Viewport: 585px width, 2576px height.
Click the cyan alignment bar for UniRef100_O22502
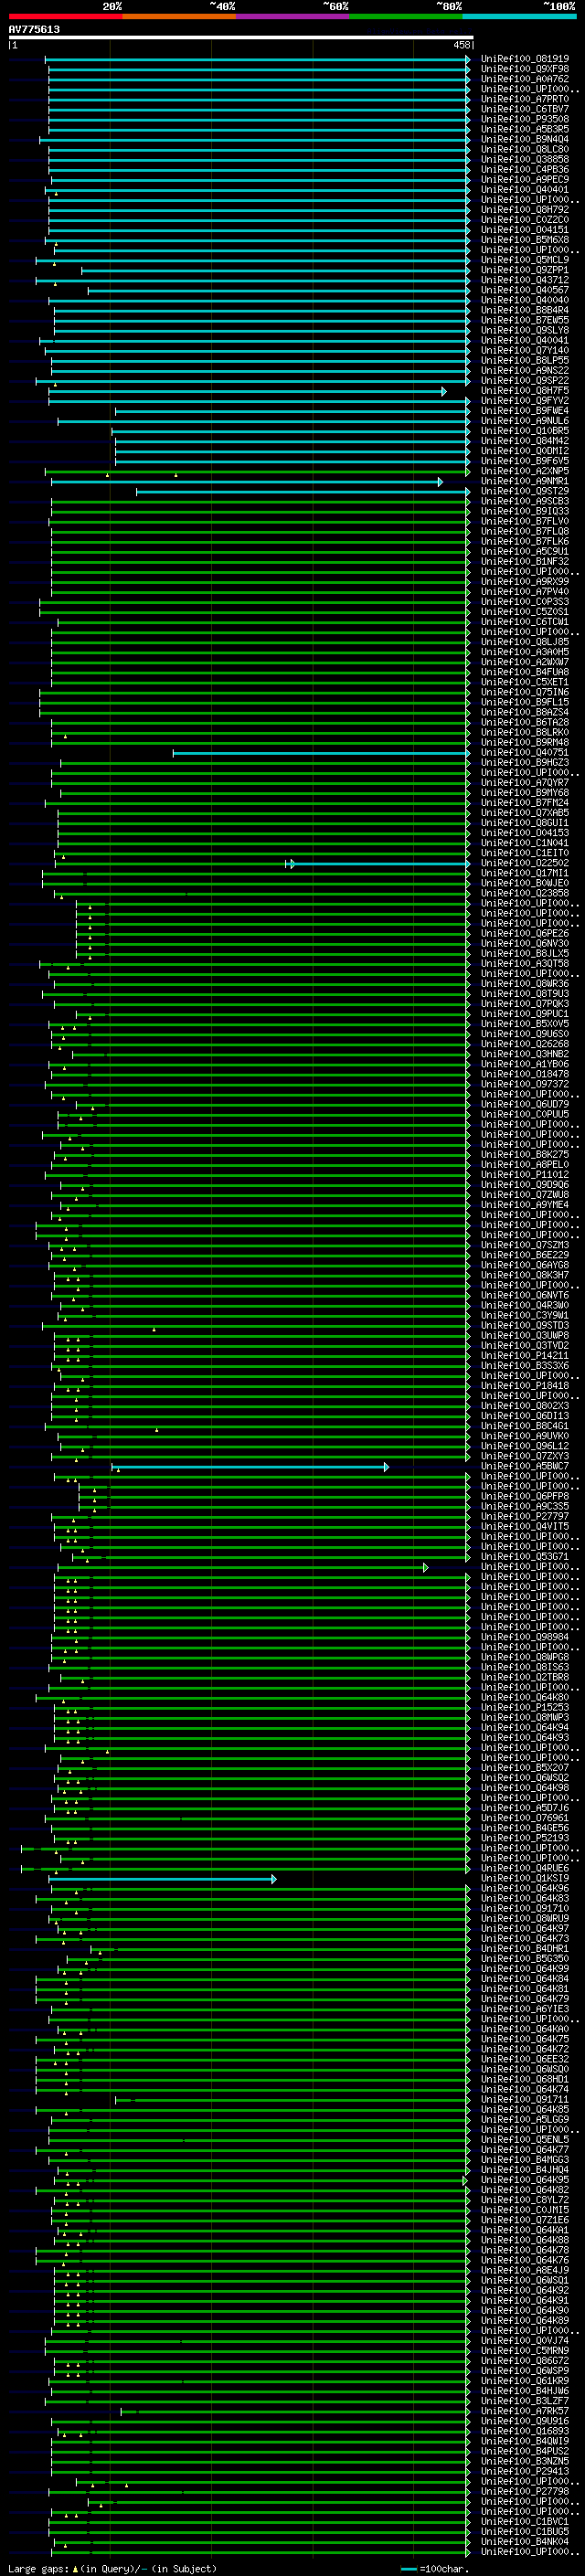tap(378, 863)
